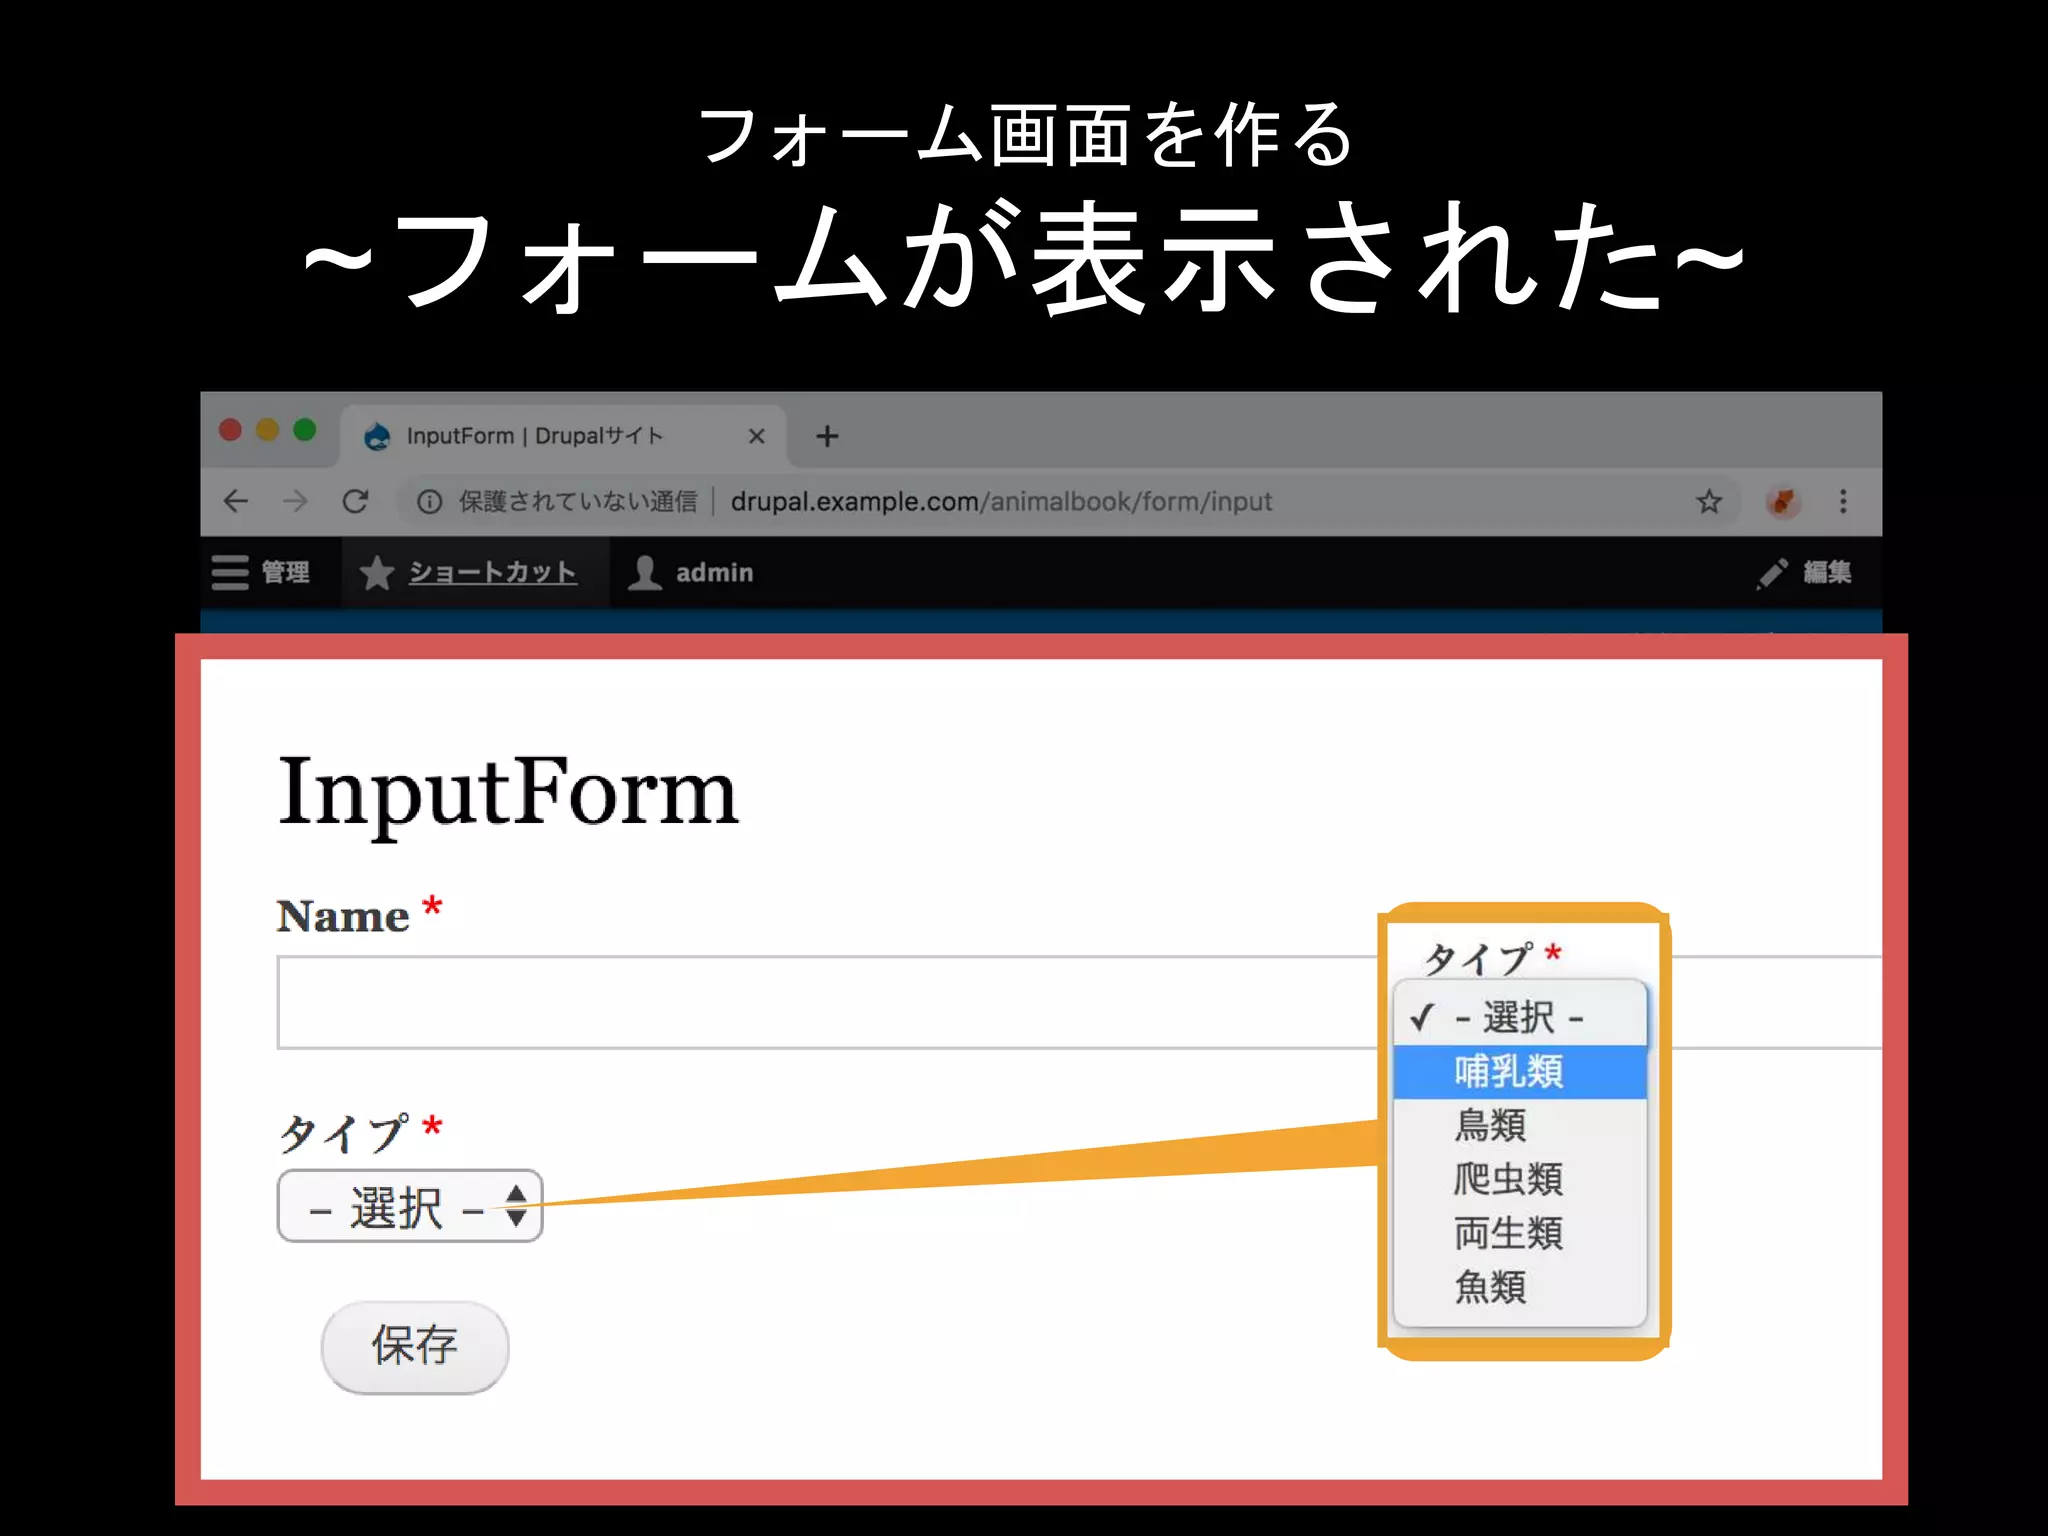Open the タイプ select dropdown

410,1206
